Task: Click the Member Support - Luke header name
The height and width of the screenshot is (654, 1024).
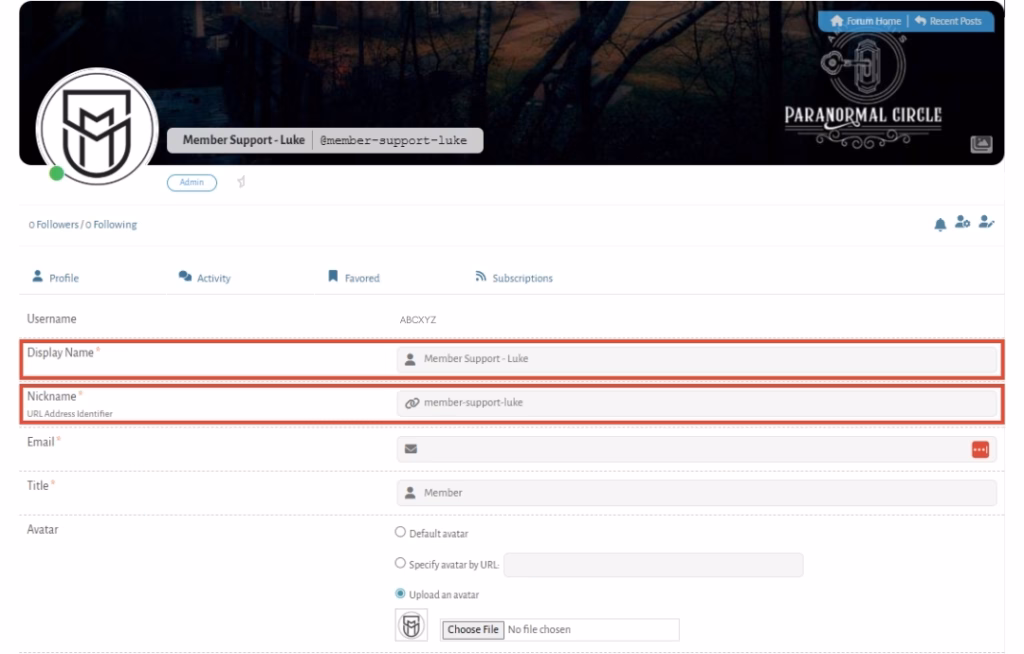Action: point(244,140)
